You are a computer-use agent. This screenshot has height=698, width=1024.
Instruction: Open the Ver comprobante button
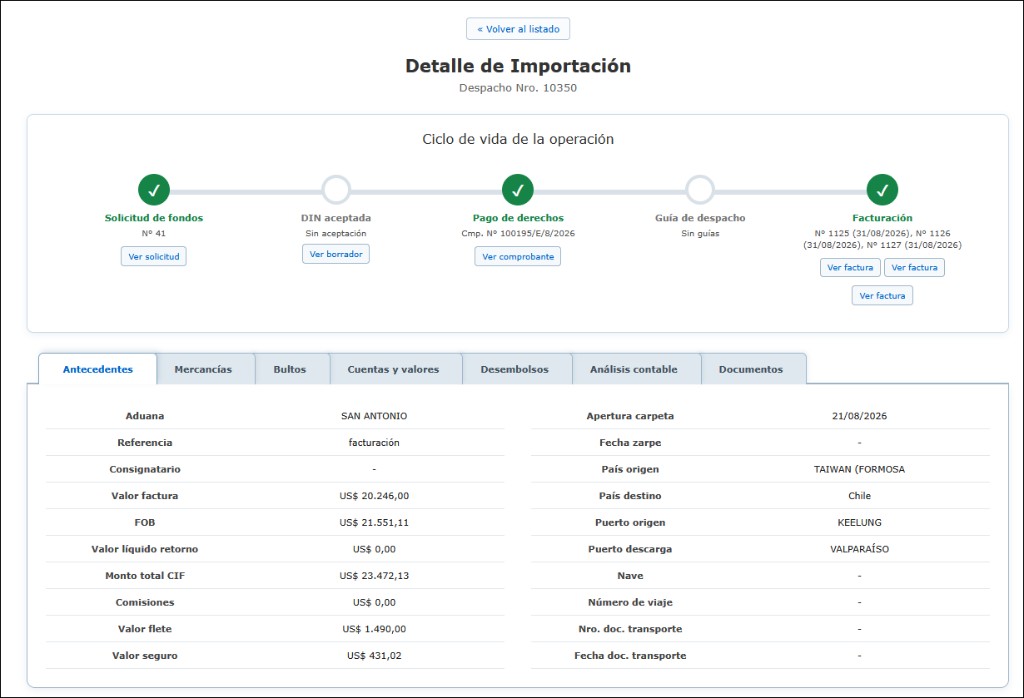[518, 257]
